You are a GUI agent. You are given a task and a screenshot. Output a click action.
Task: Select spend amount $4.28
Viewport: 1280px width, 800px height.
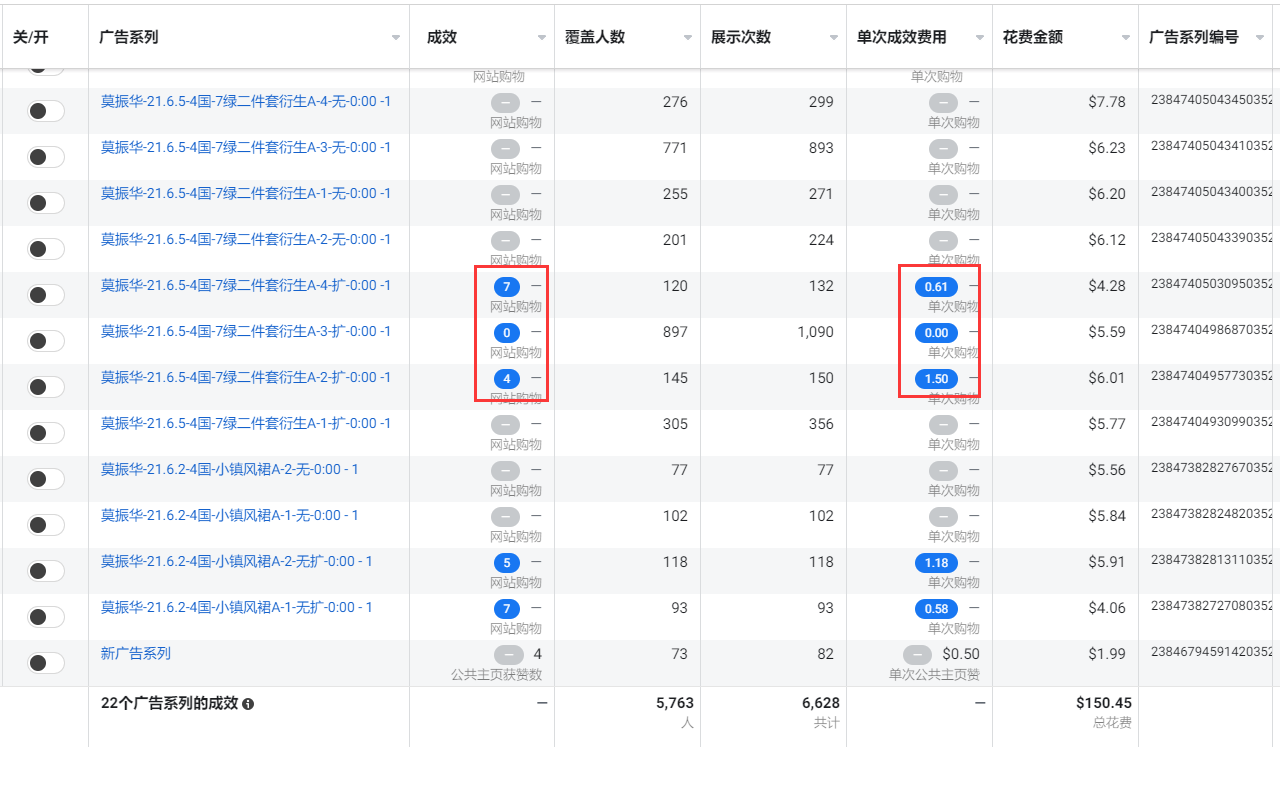pyautogui.click(x=1107, y=286)
